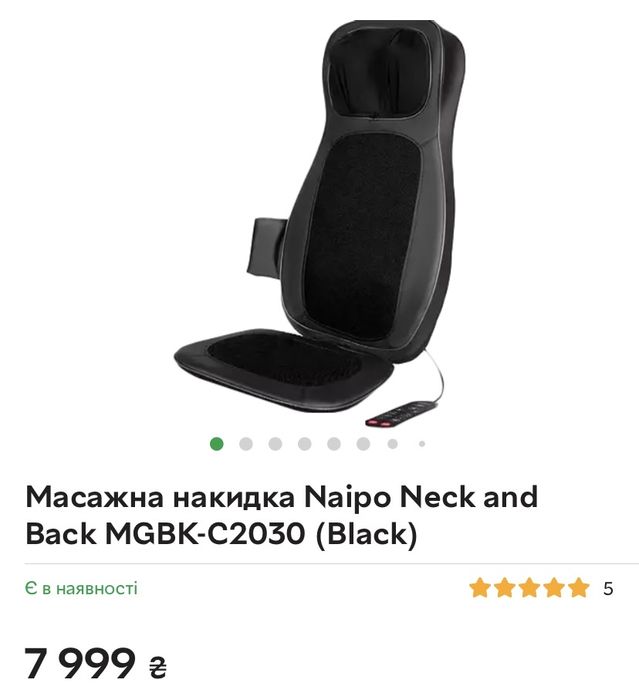Choose the tiniest last carousel dot
The height and width of the screenshot is (700, 639).
click(x=422, y=444)
